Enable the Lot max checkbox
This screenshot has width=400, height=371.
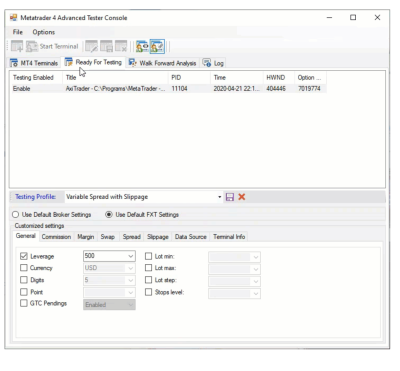pyautogui.click(x=149, y=268)
